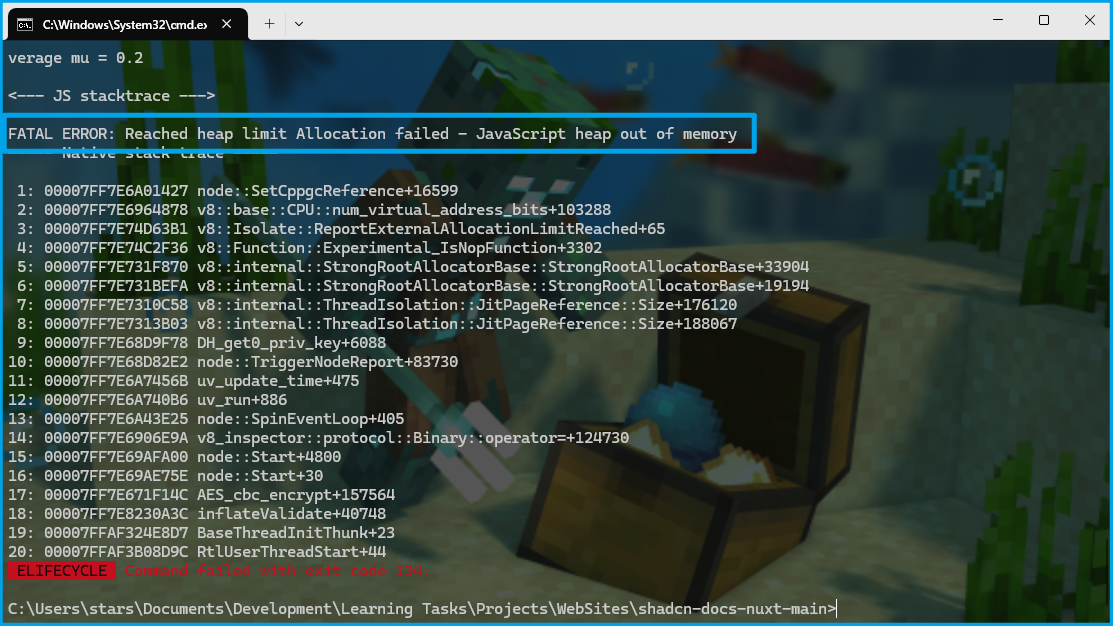Minimize the terminal window

[x=996, y=20]
